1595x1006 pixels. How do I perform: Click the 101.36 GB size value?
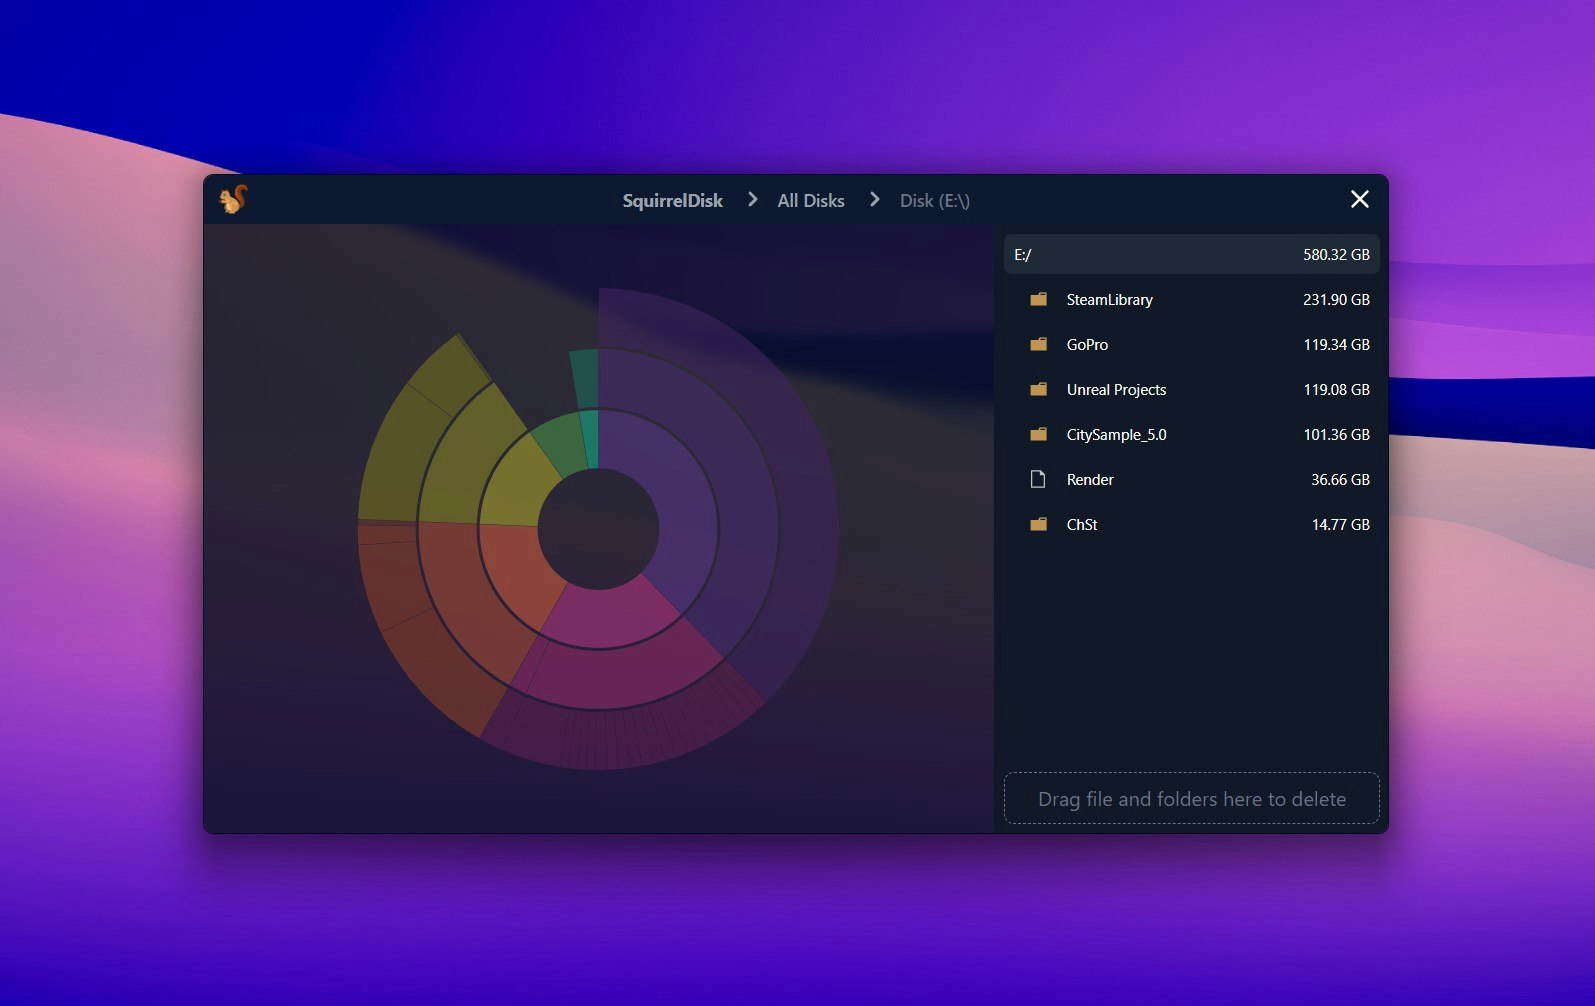click(x=1336, y=434)
